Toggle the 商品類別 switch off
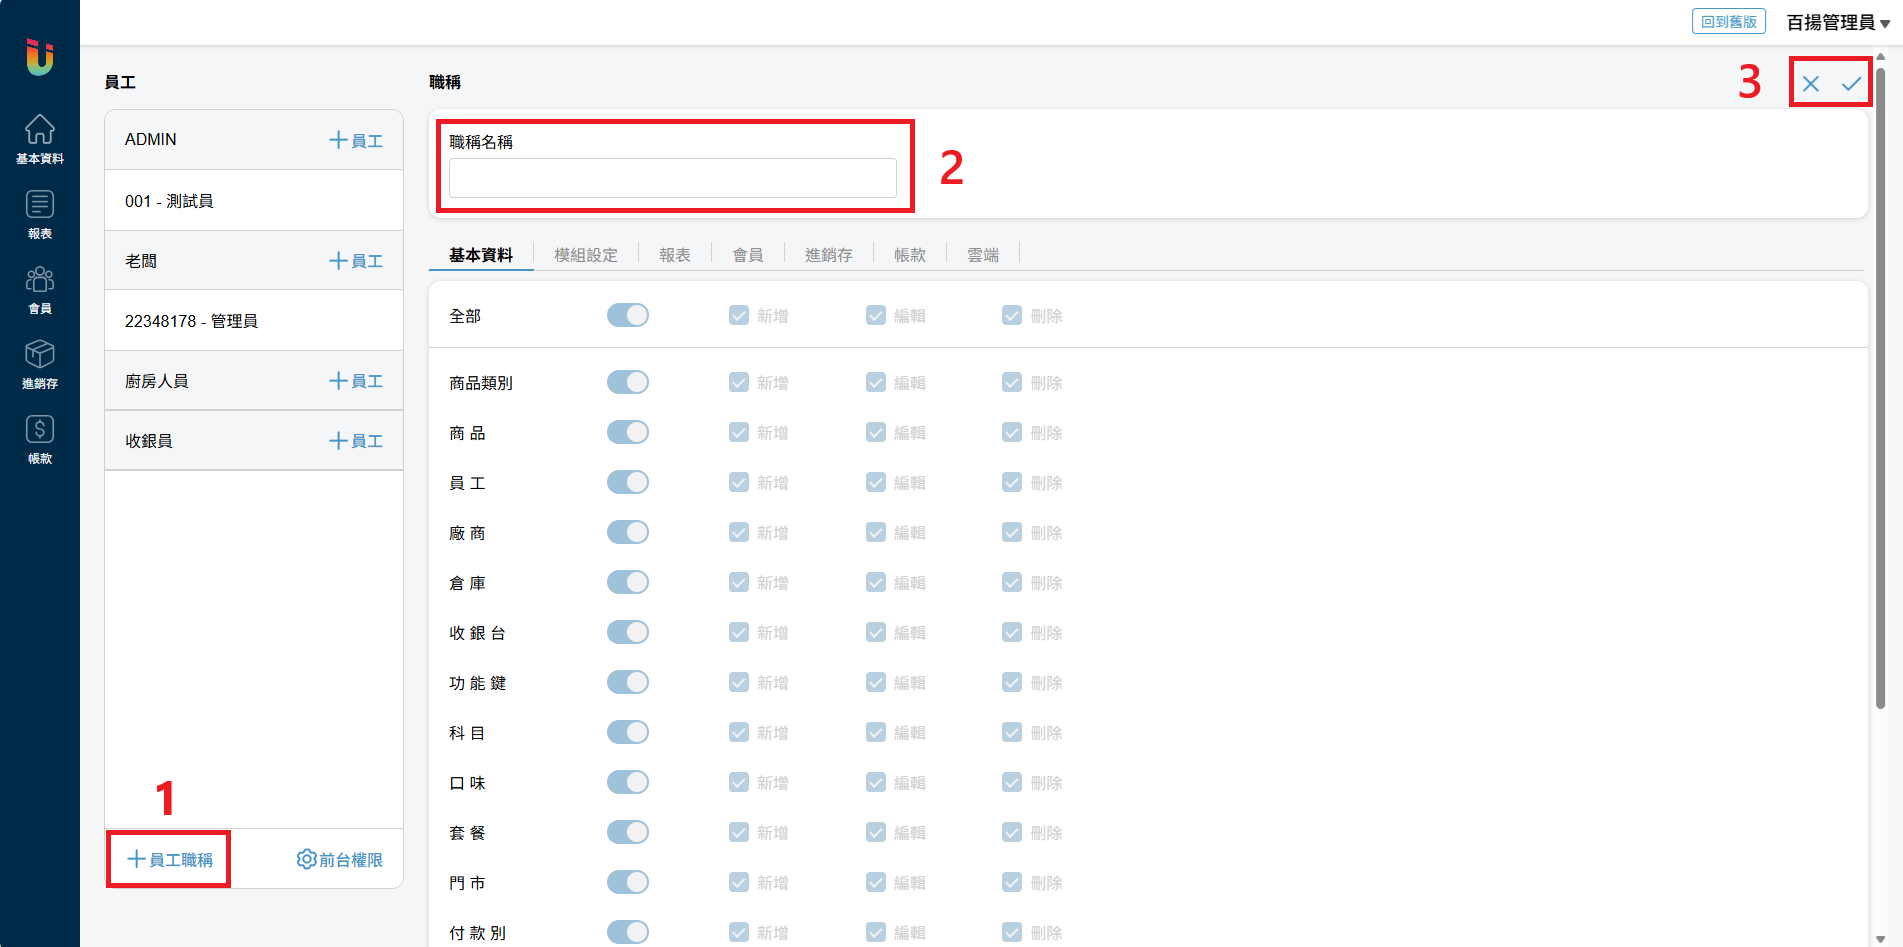This screenshot has height=947, width=1903. point(628,383)
